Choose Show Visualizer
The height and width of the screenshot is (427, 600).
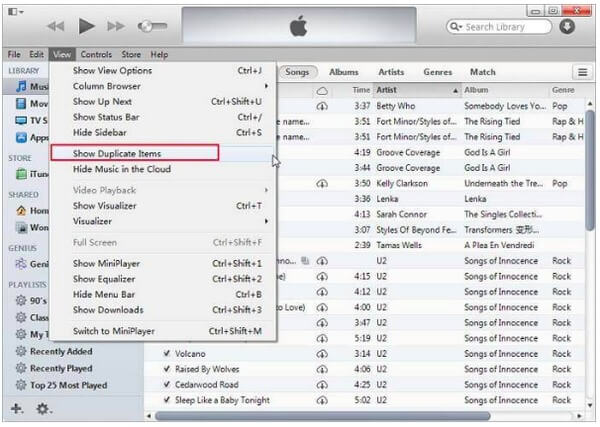(x=163, y=206)
